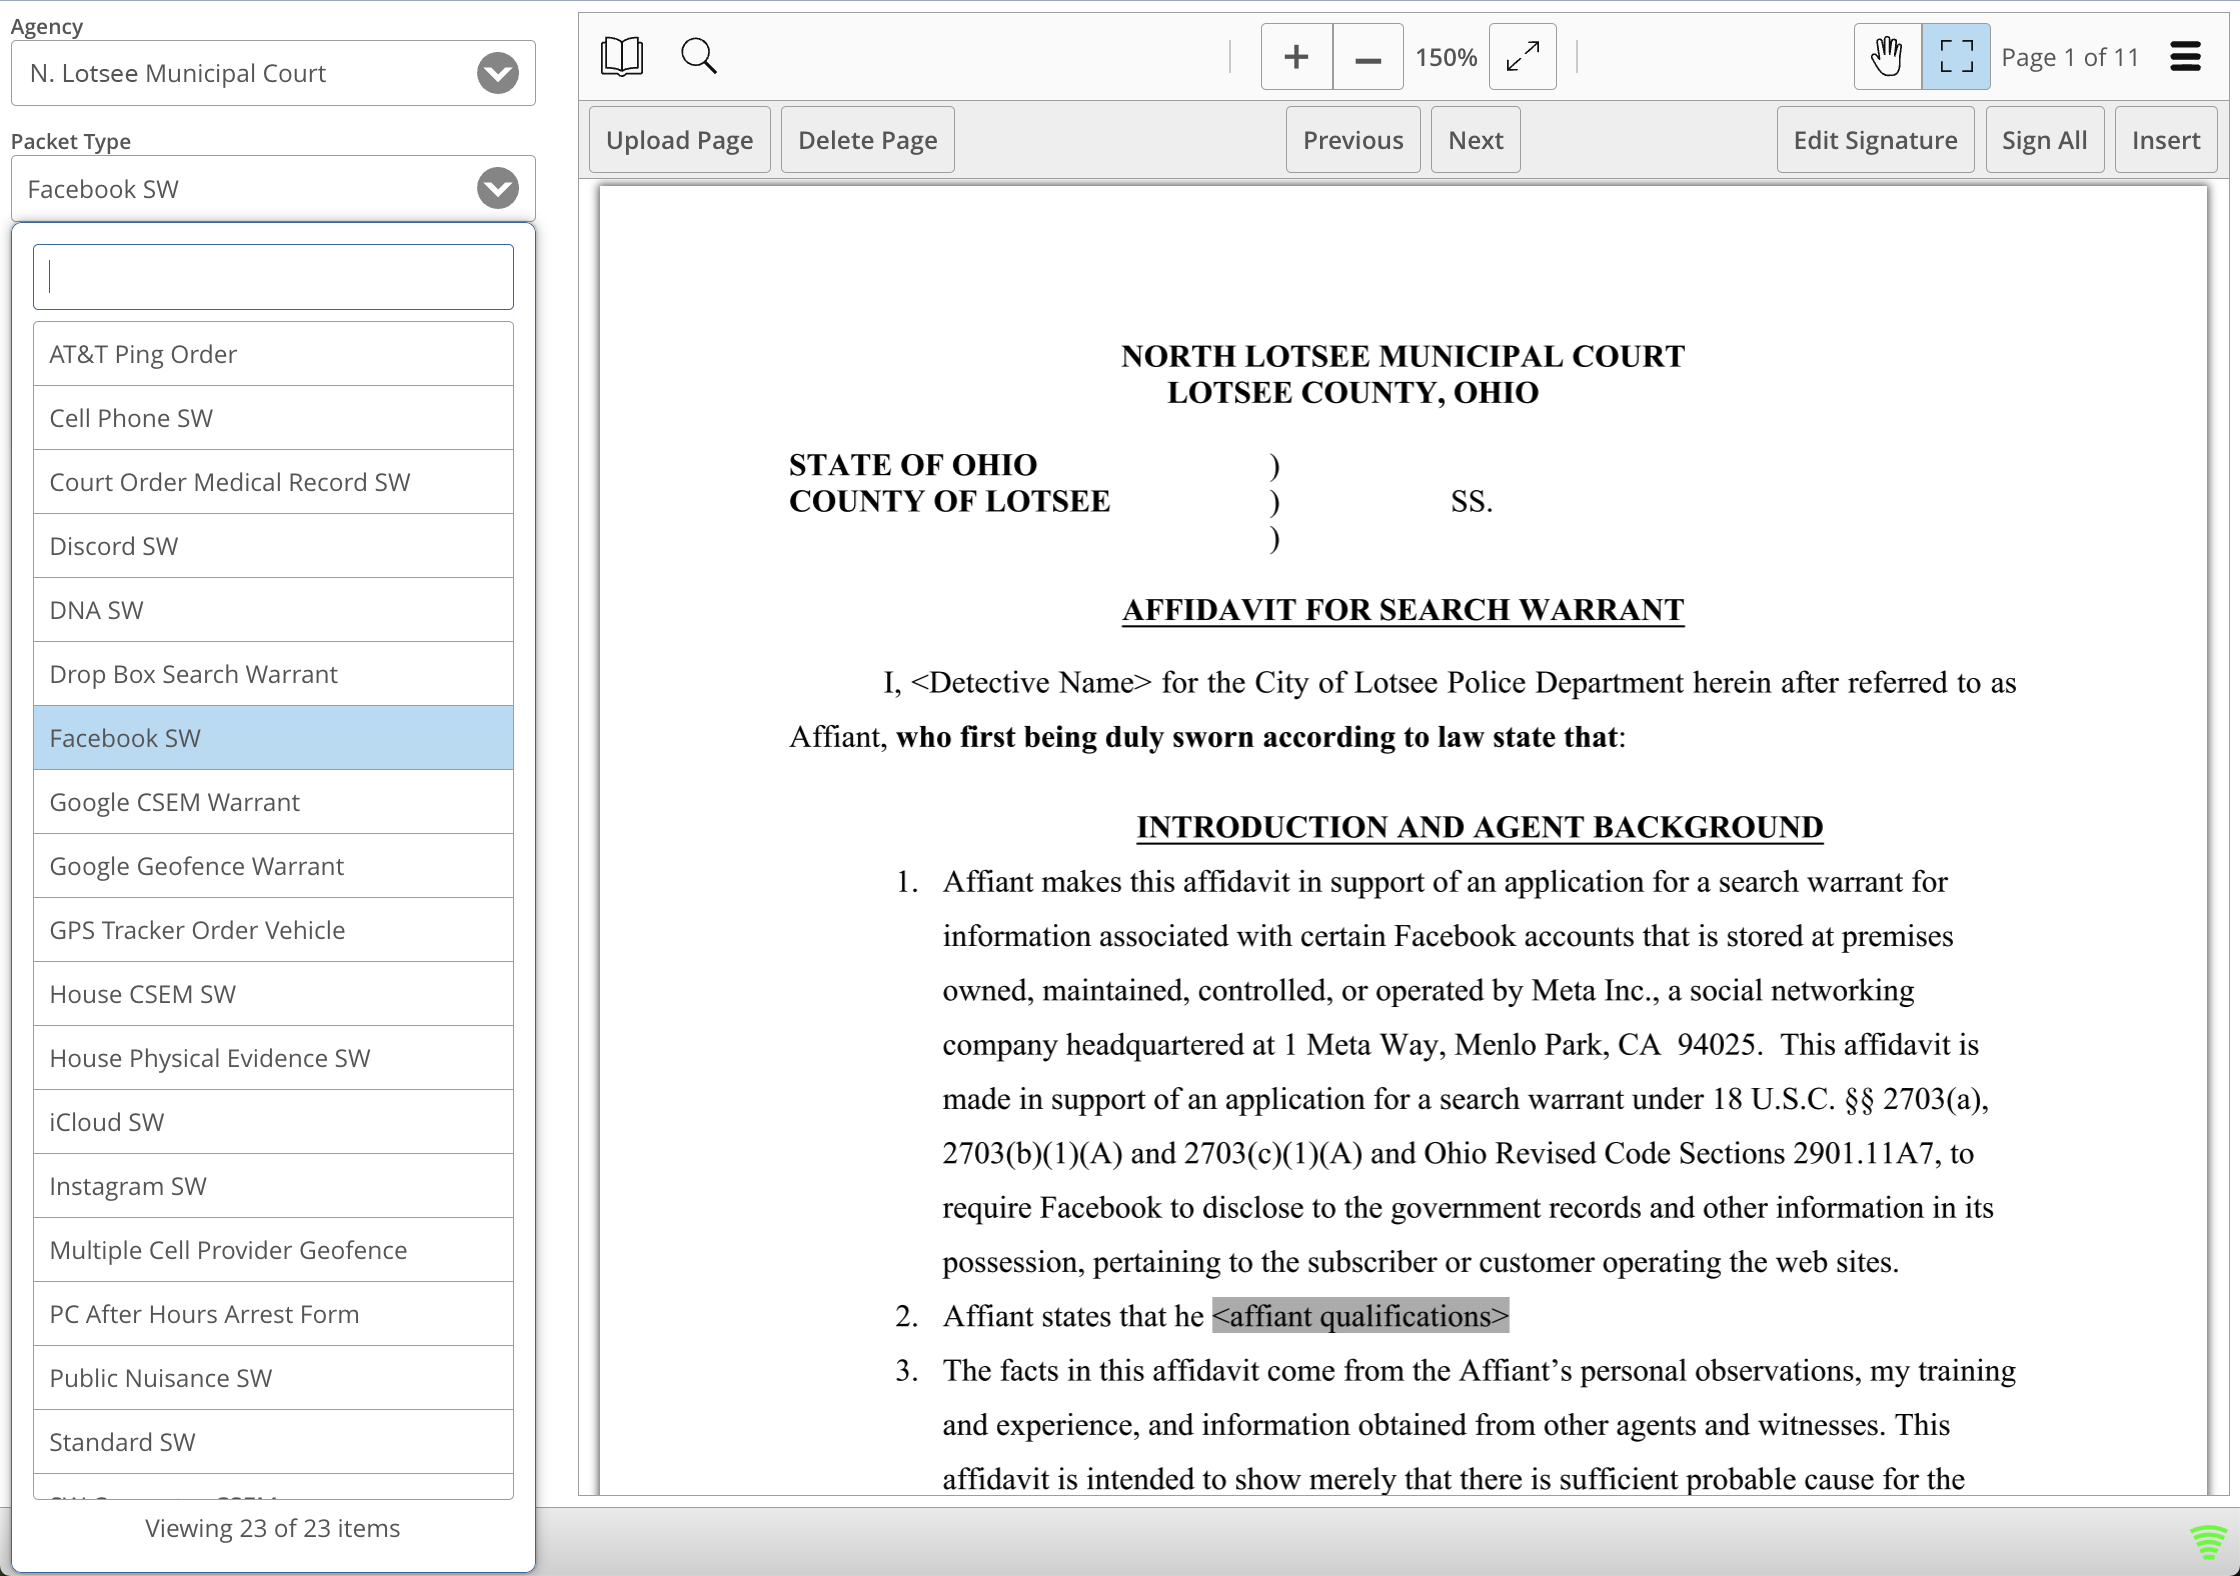
Task: Click the Sign All button
Action: pos(2044,140)
